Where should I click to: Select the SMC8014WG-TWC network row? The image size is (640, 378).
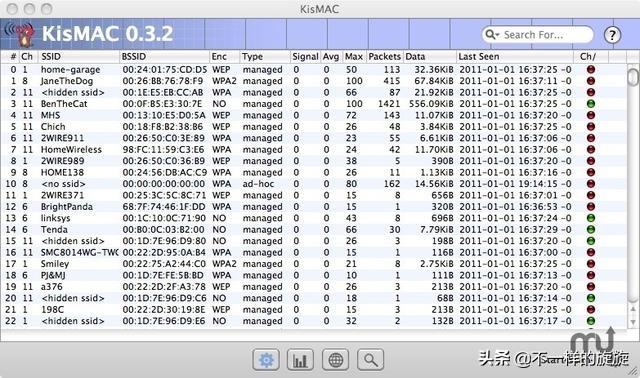313,252
